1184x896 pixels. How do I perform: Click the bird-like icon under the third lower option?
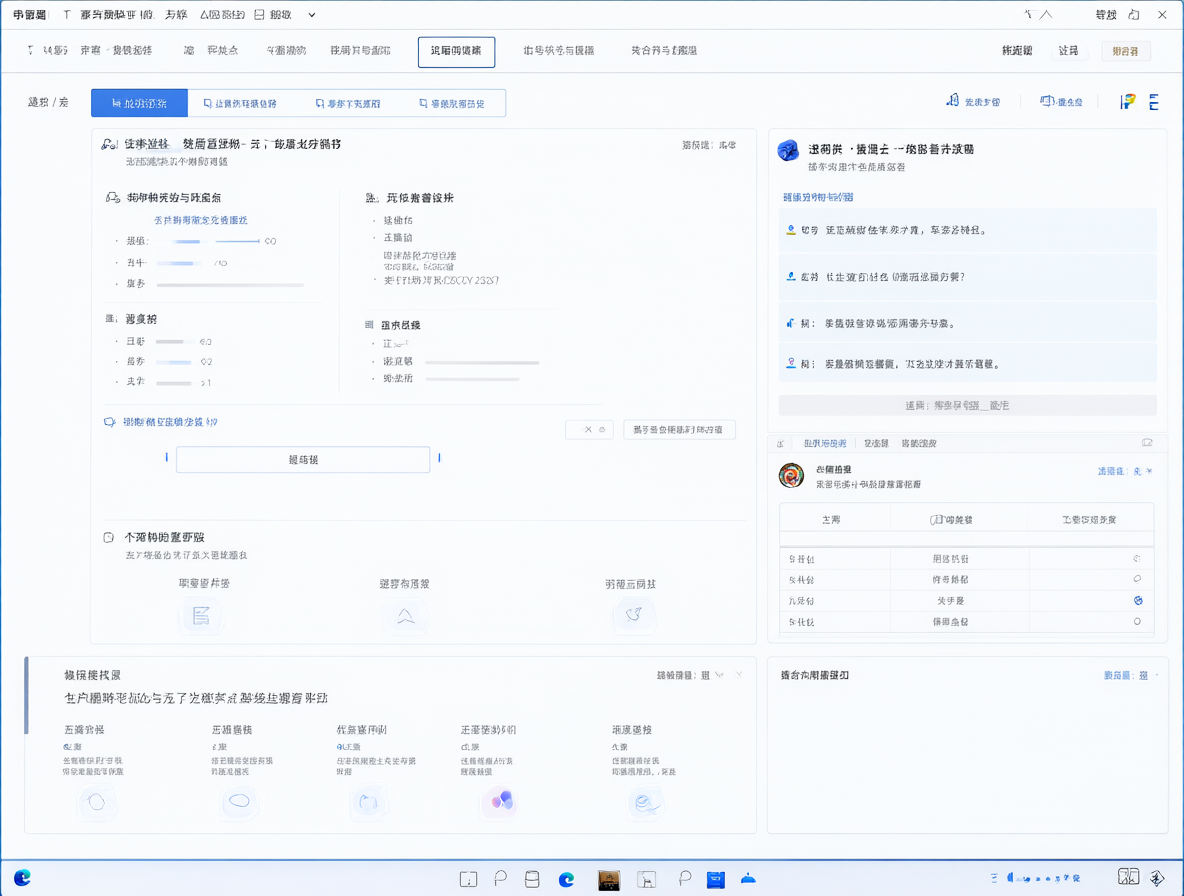click(634, 614)
